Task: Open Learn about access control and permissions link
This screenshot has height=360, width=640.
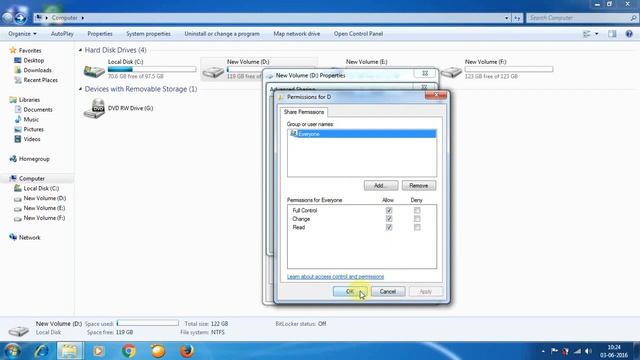Action: point(336,277)
